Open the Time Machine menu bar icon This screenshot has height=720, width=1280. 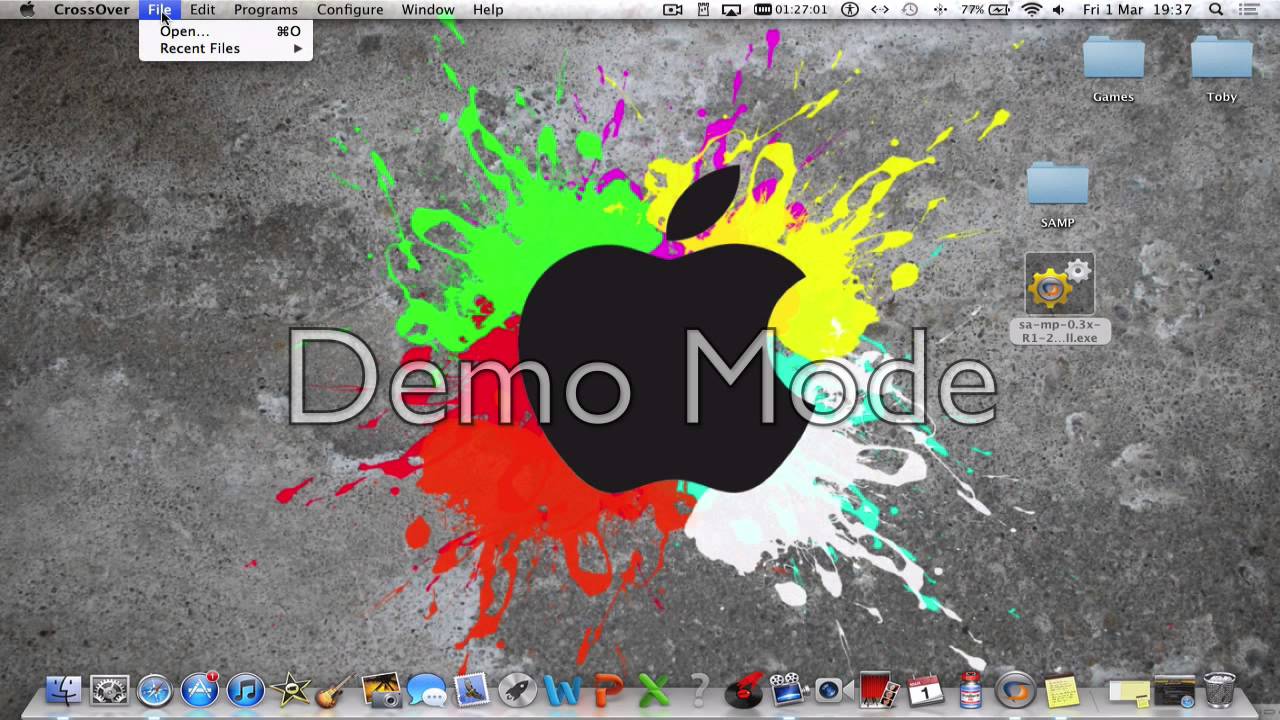(x=910, y=9)
